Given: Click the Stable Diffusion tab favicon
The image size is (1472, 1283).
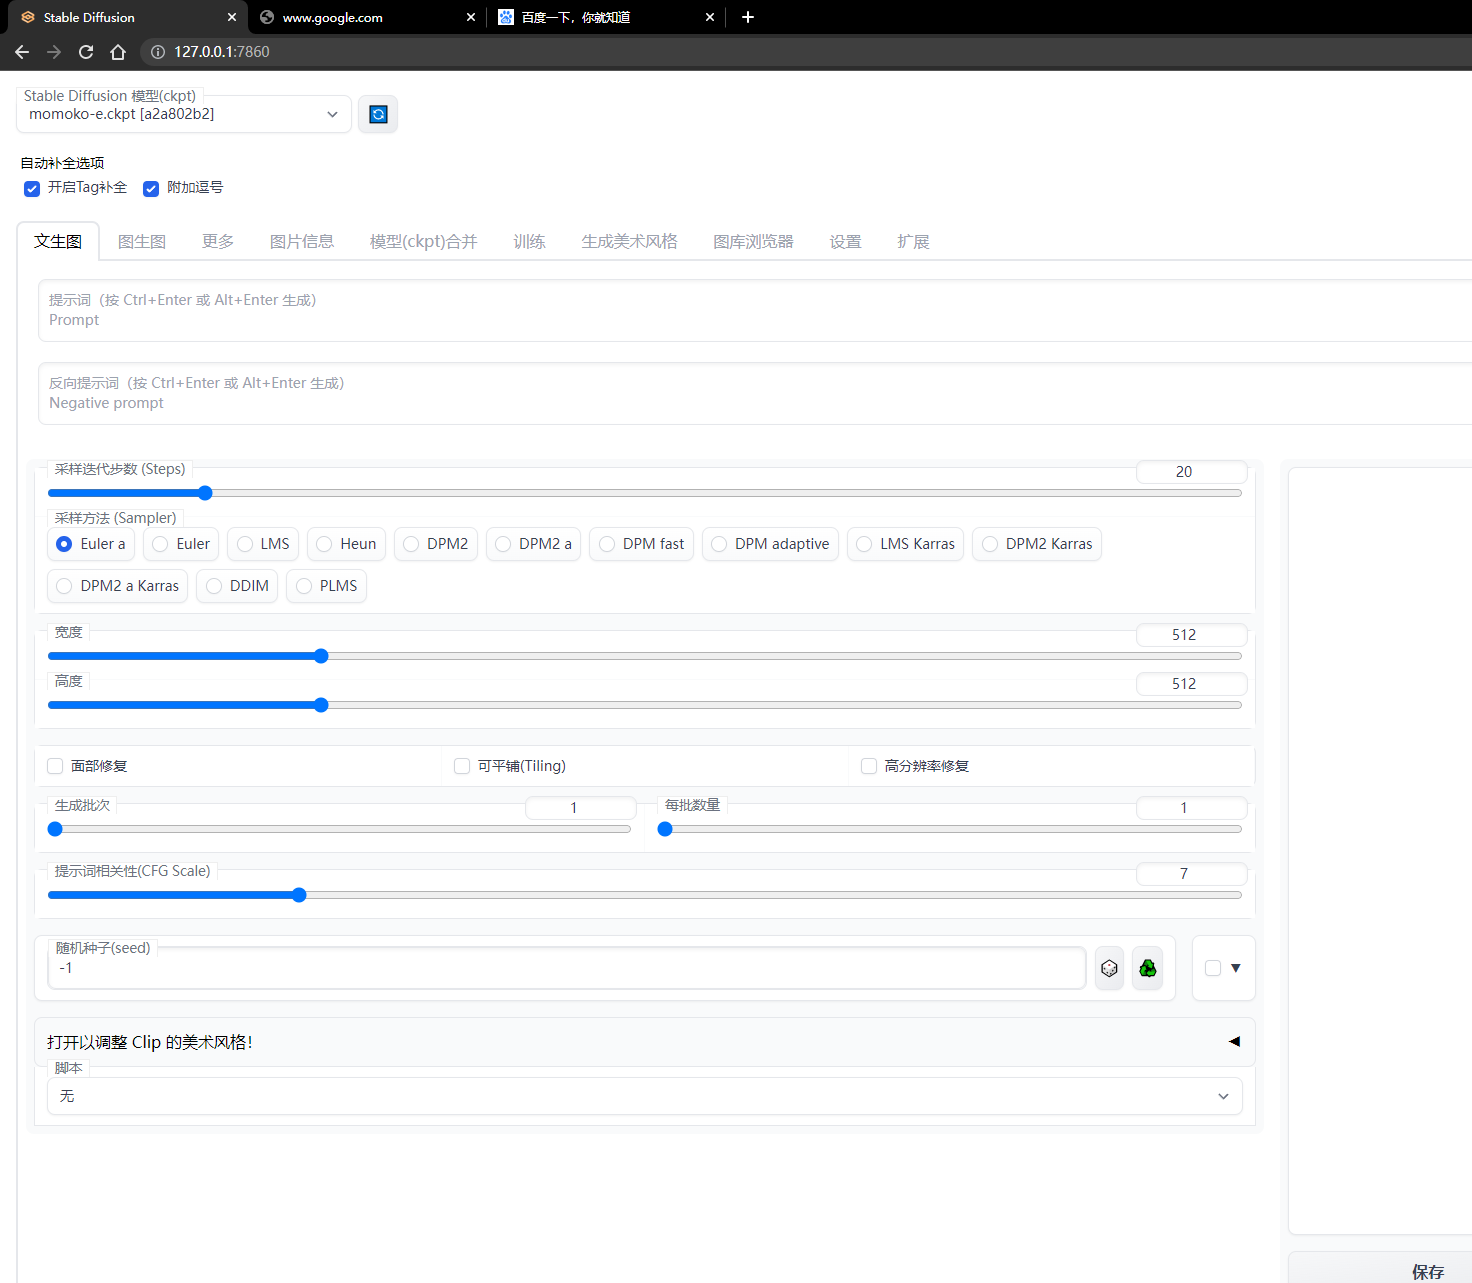Looking at the screenshot, I should (x=28, y=17).
